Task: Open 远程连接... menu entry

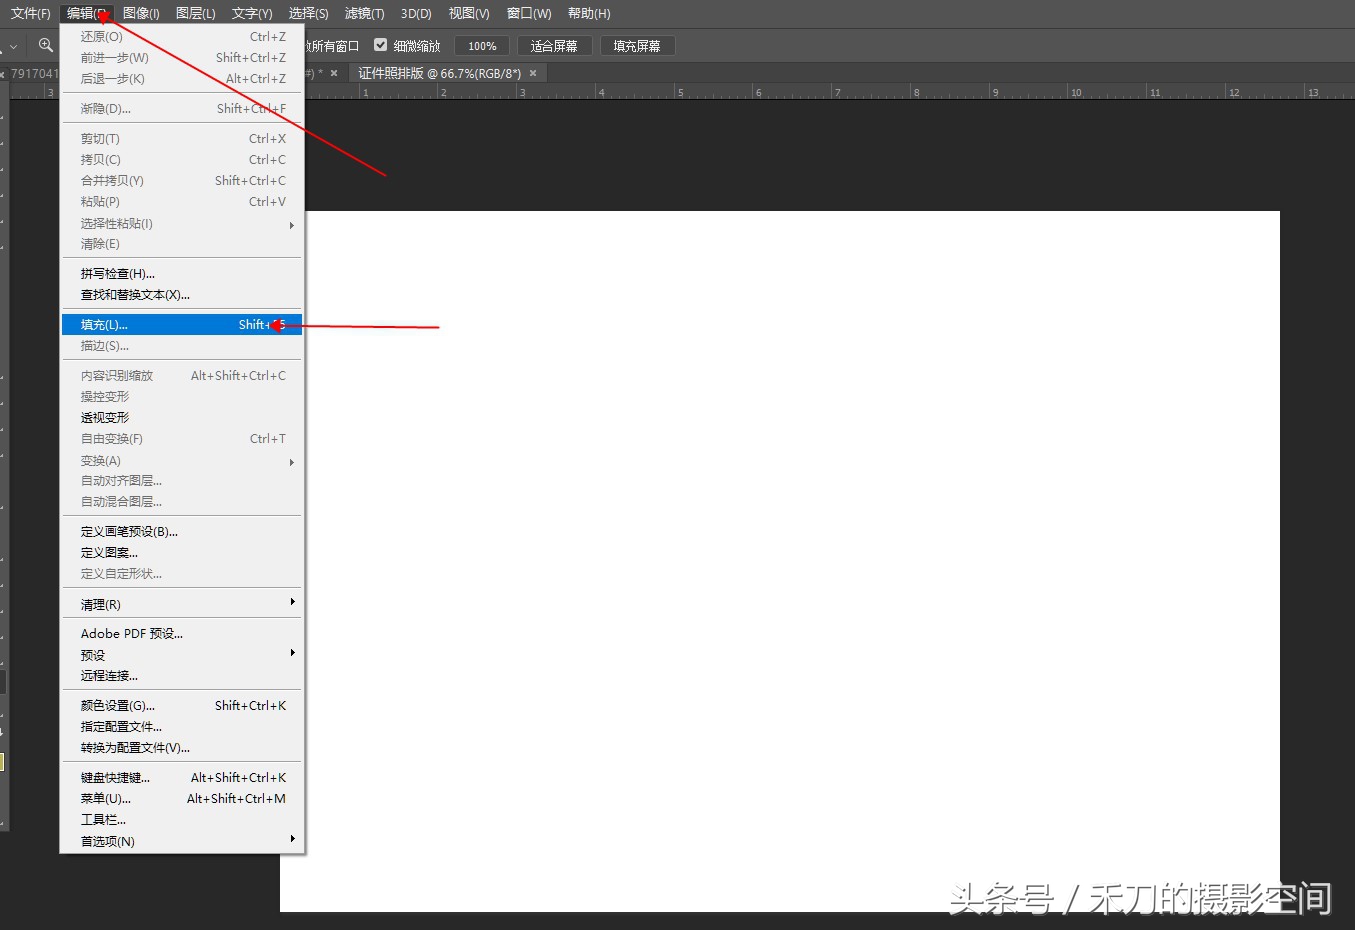Action: tap(182, 676)
